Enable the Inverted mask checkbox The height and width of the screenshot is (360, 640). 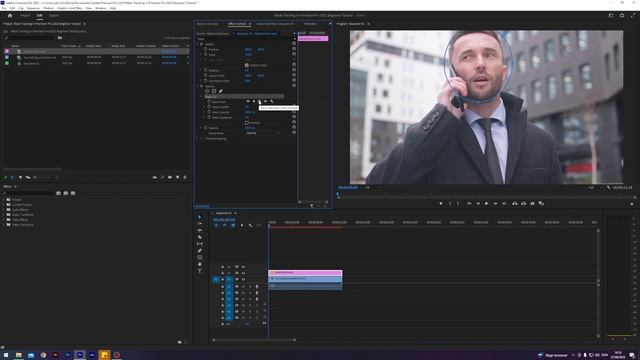point(247,122)
